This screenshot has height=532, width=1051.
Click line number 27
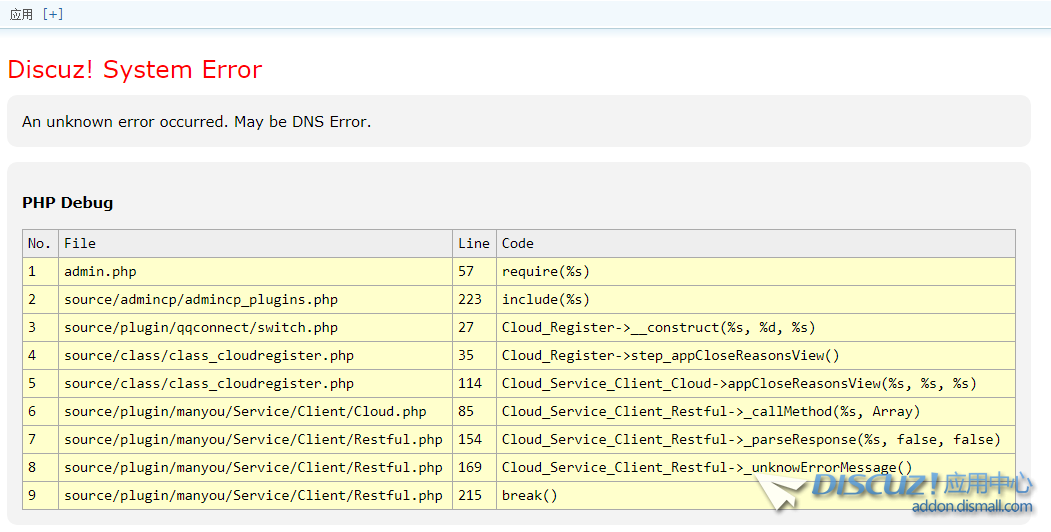pos(475,328)
